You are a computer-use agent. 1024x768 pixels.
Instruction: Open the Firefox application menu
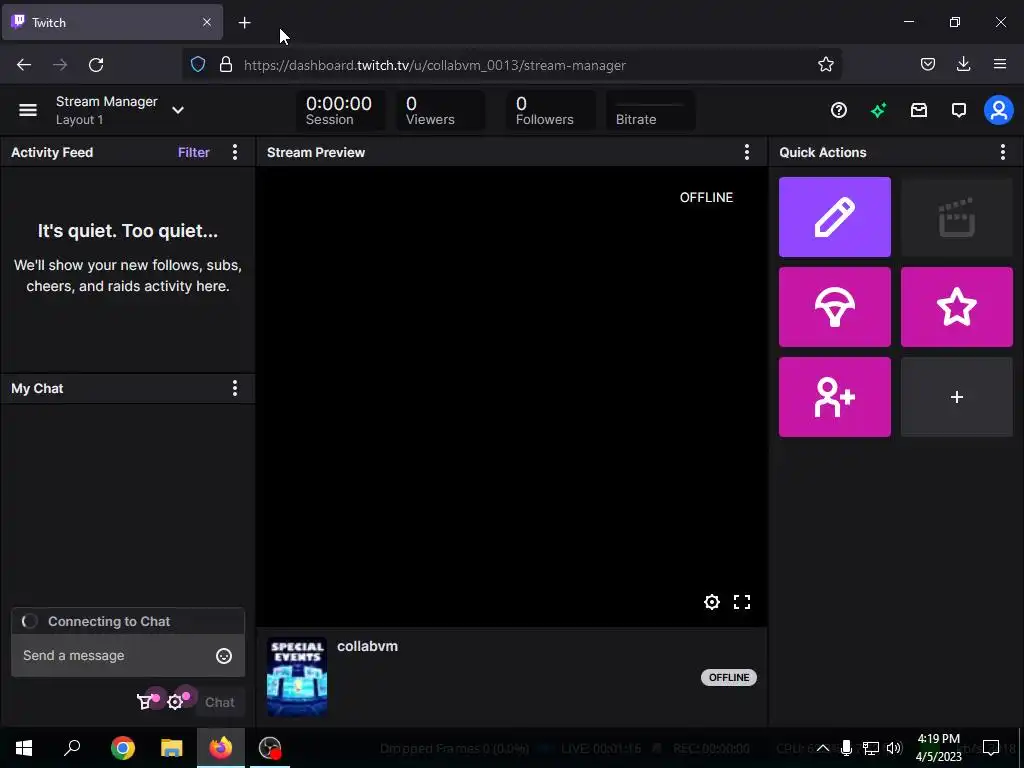coord(1000,64)
